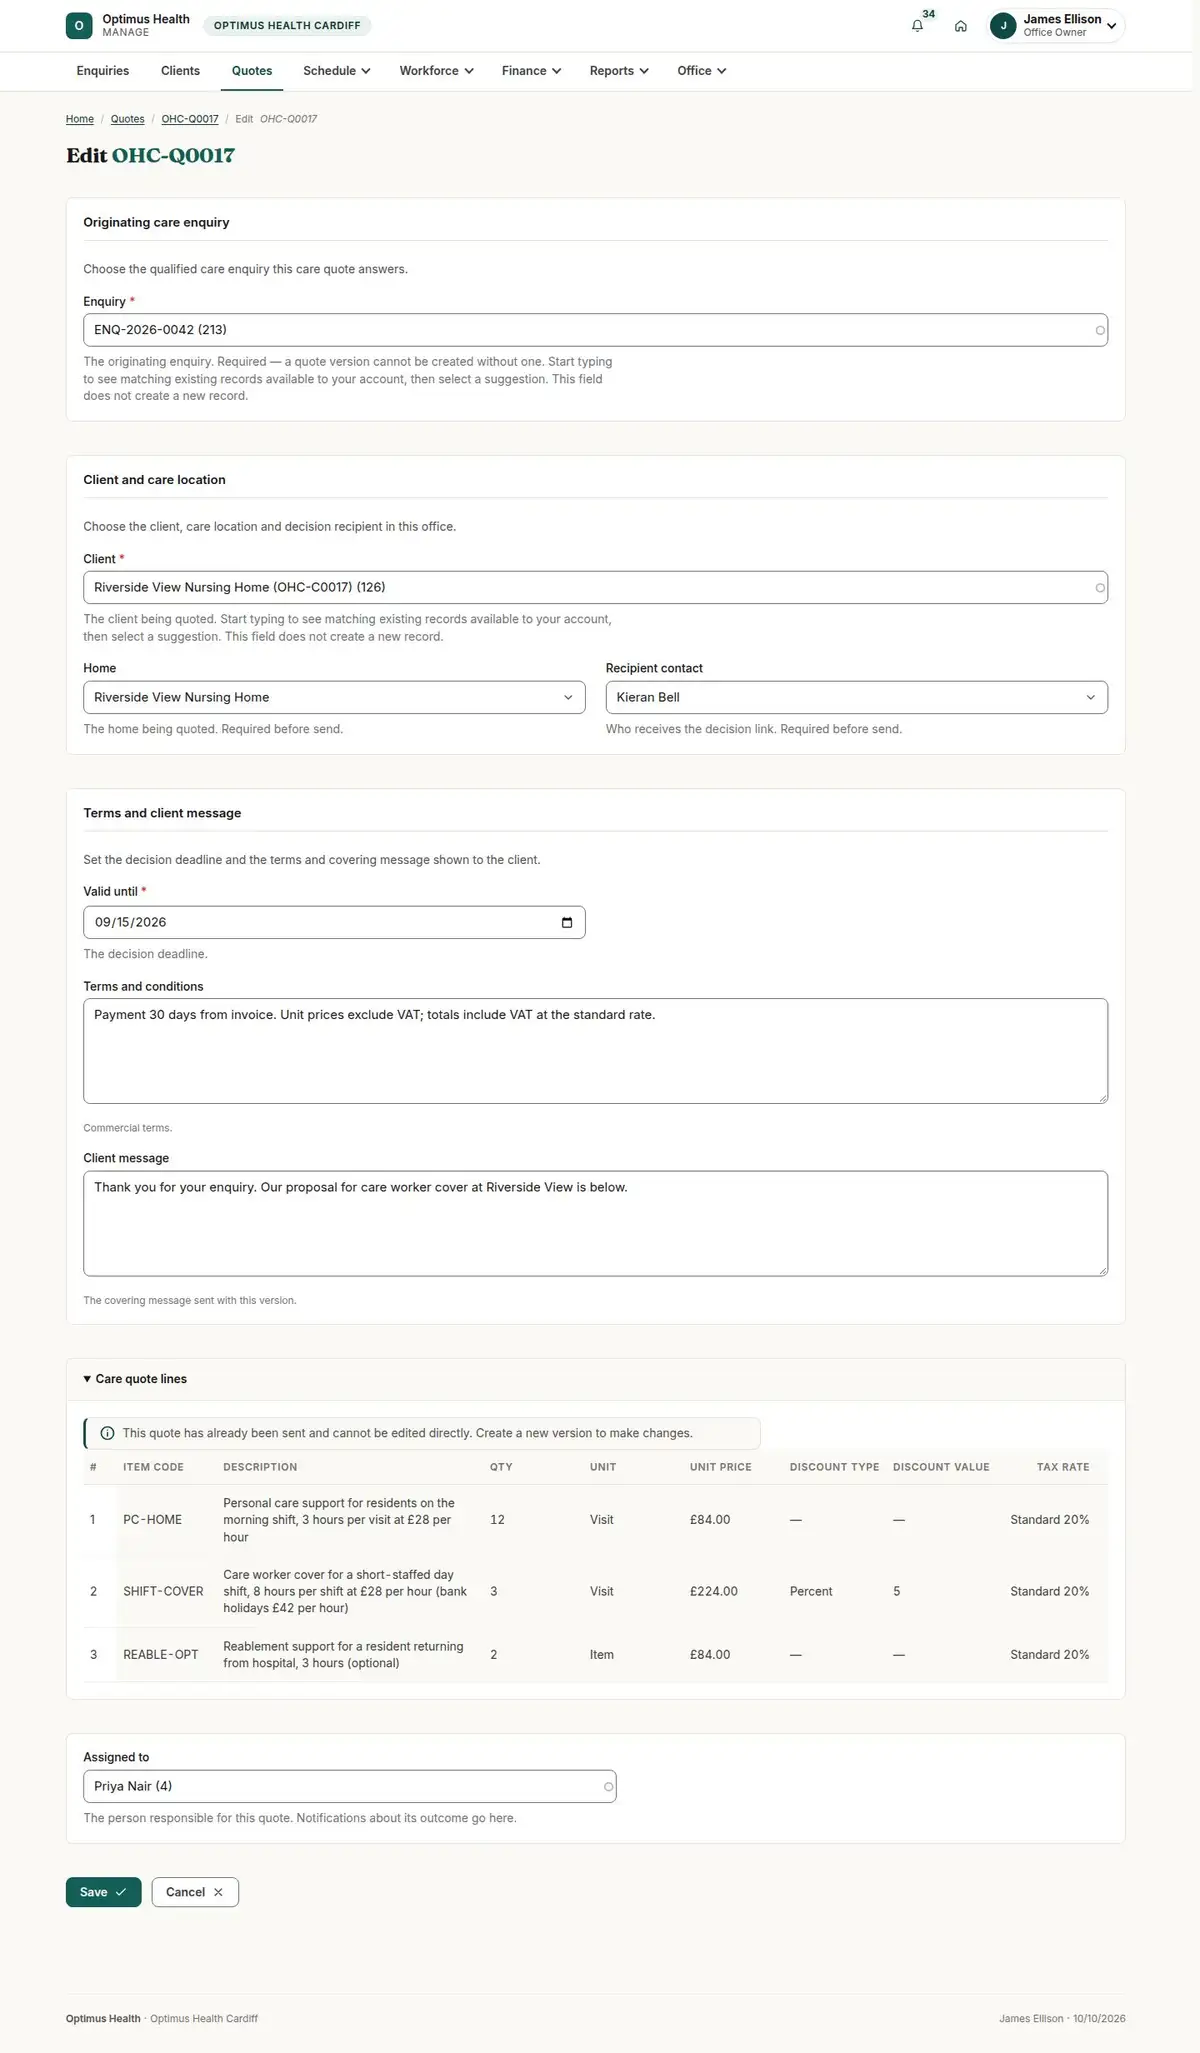Click the Save button
The image size is (1200, 2053).
103,1892
